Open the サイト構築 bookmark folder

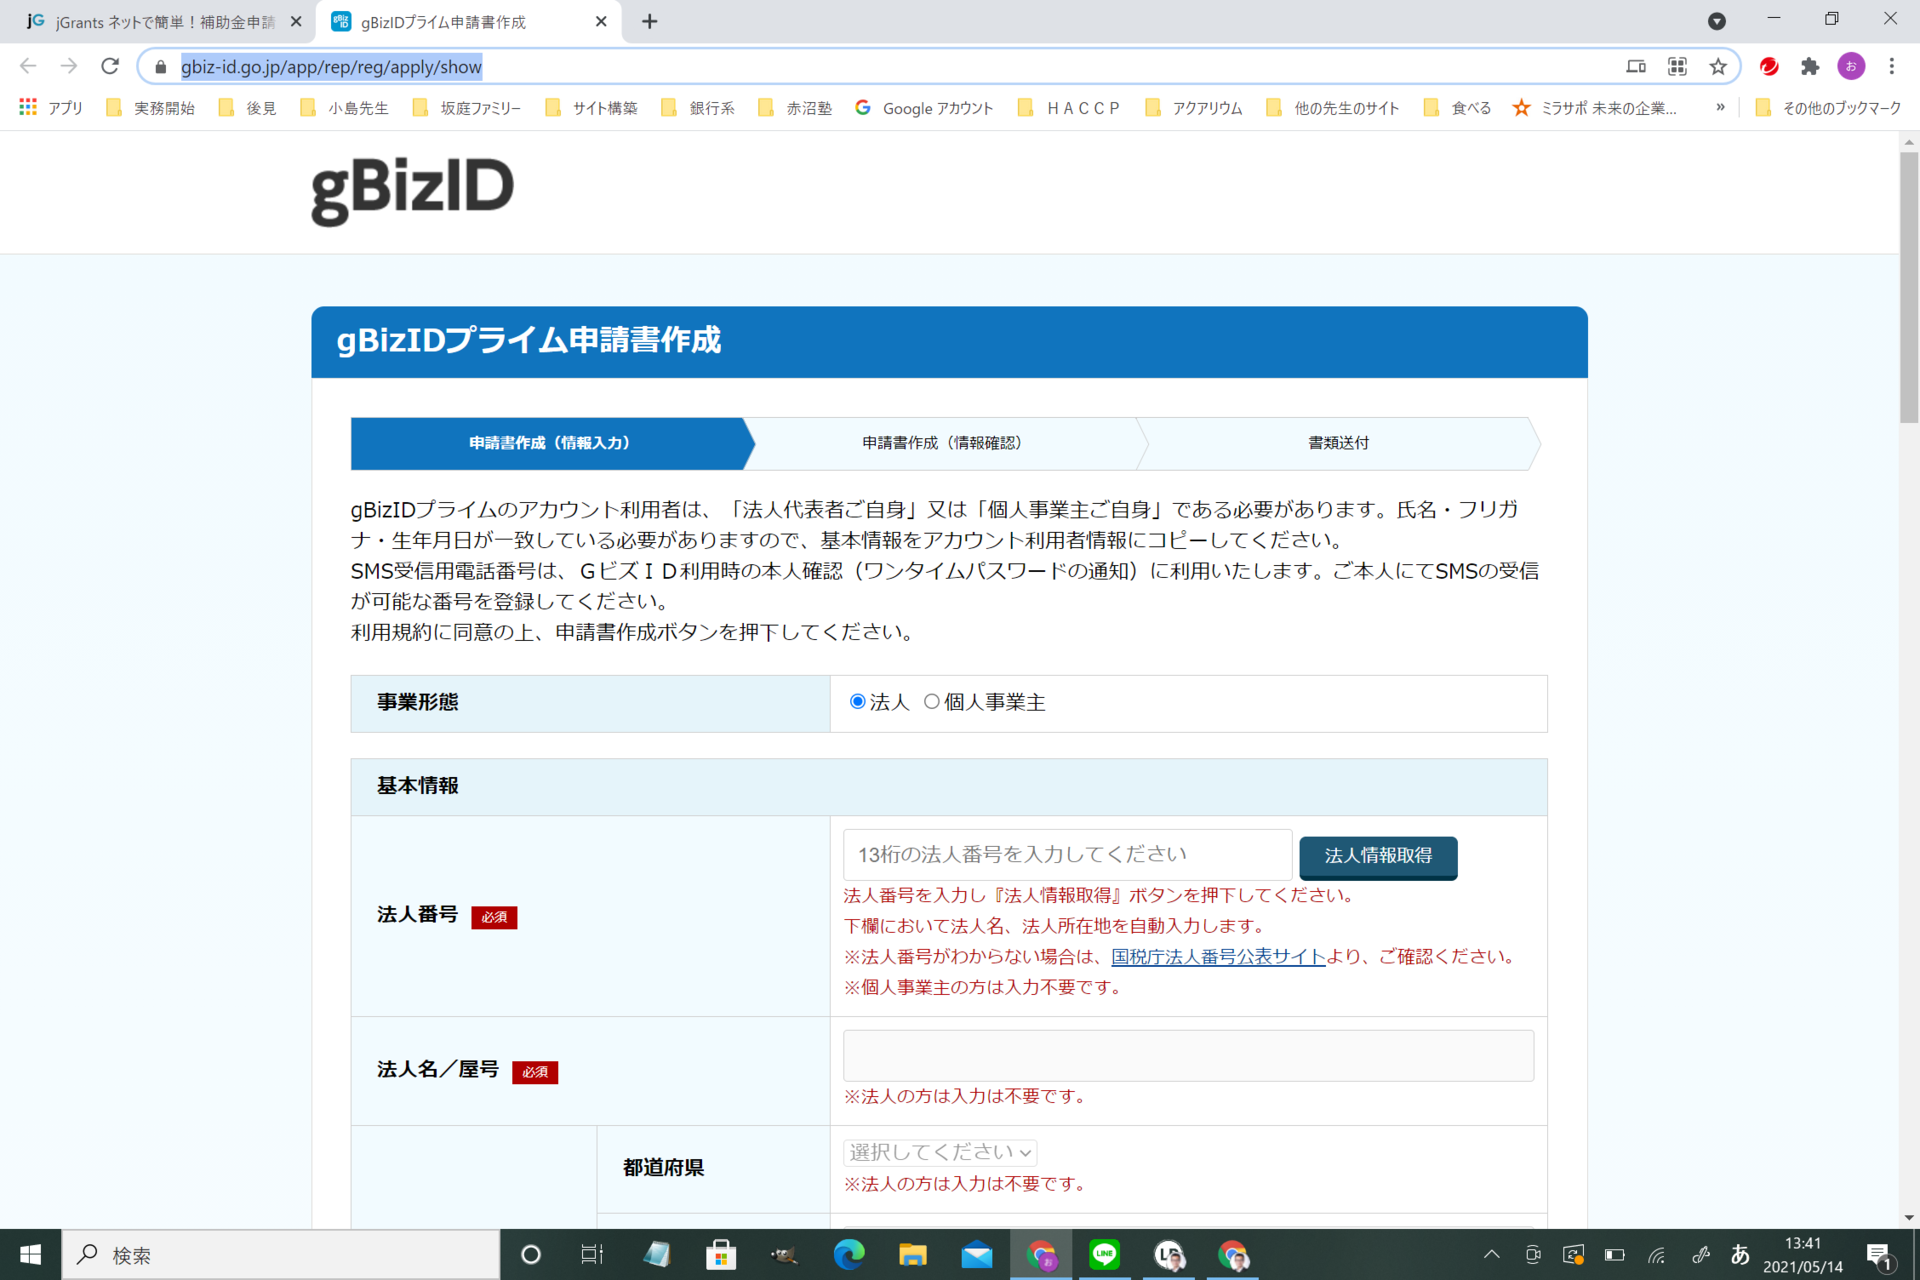[x=591, y=107]
